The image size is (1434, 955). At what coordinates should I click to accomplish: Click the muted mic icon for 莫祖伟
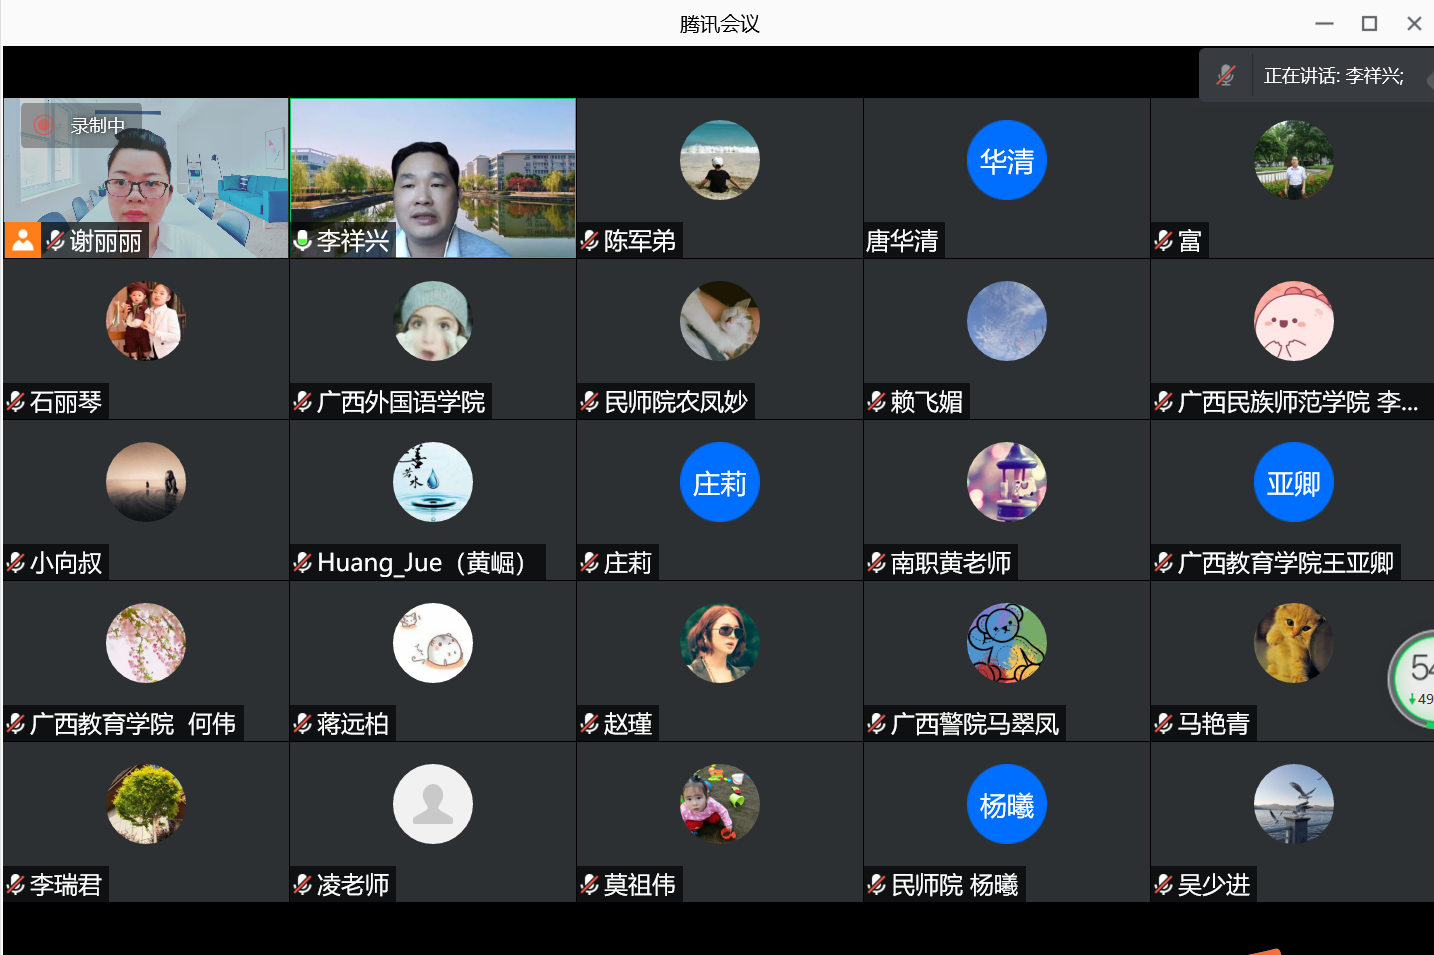(590, 885)
